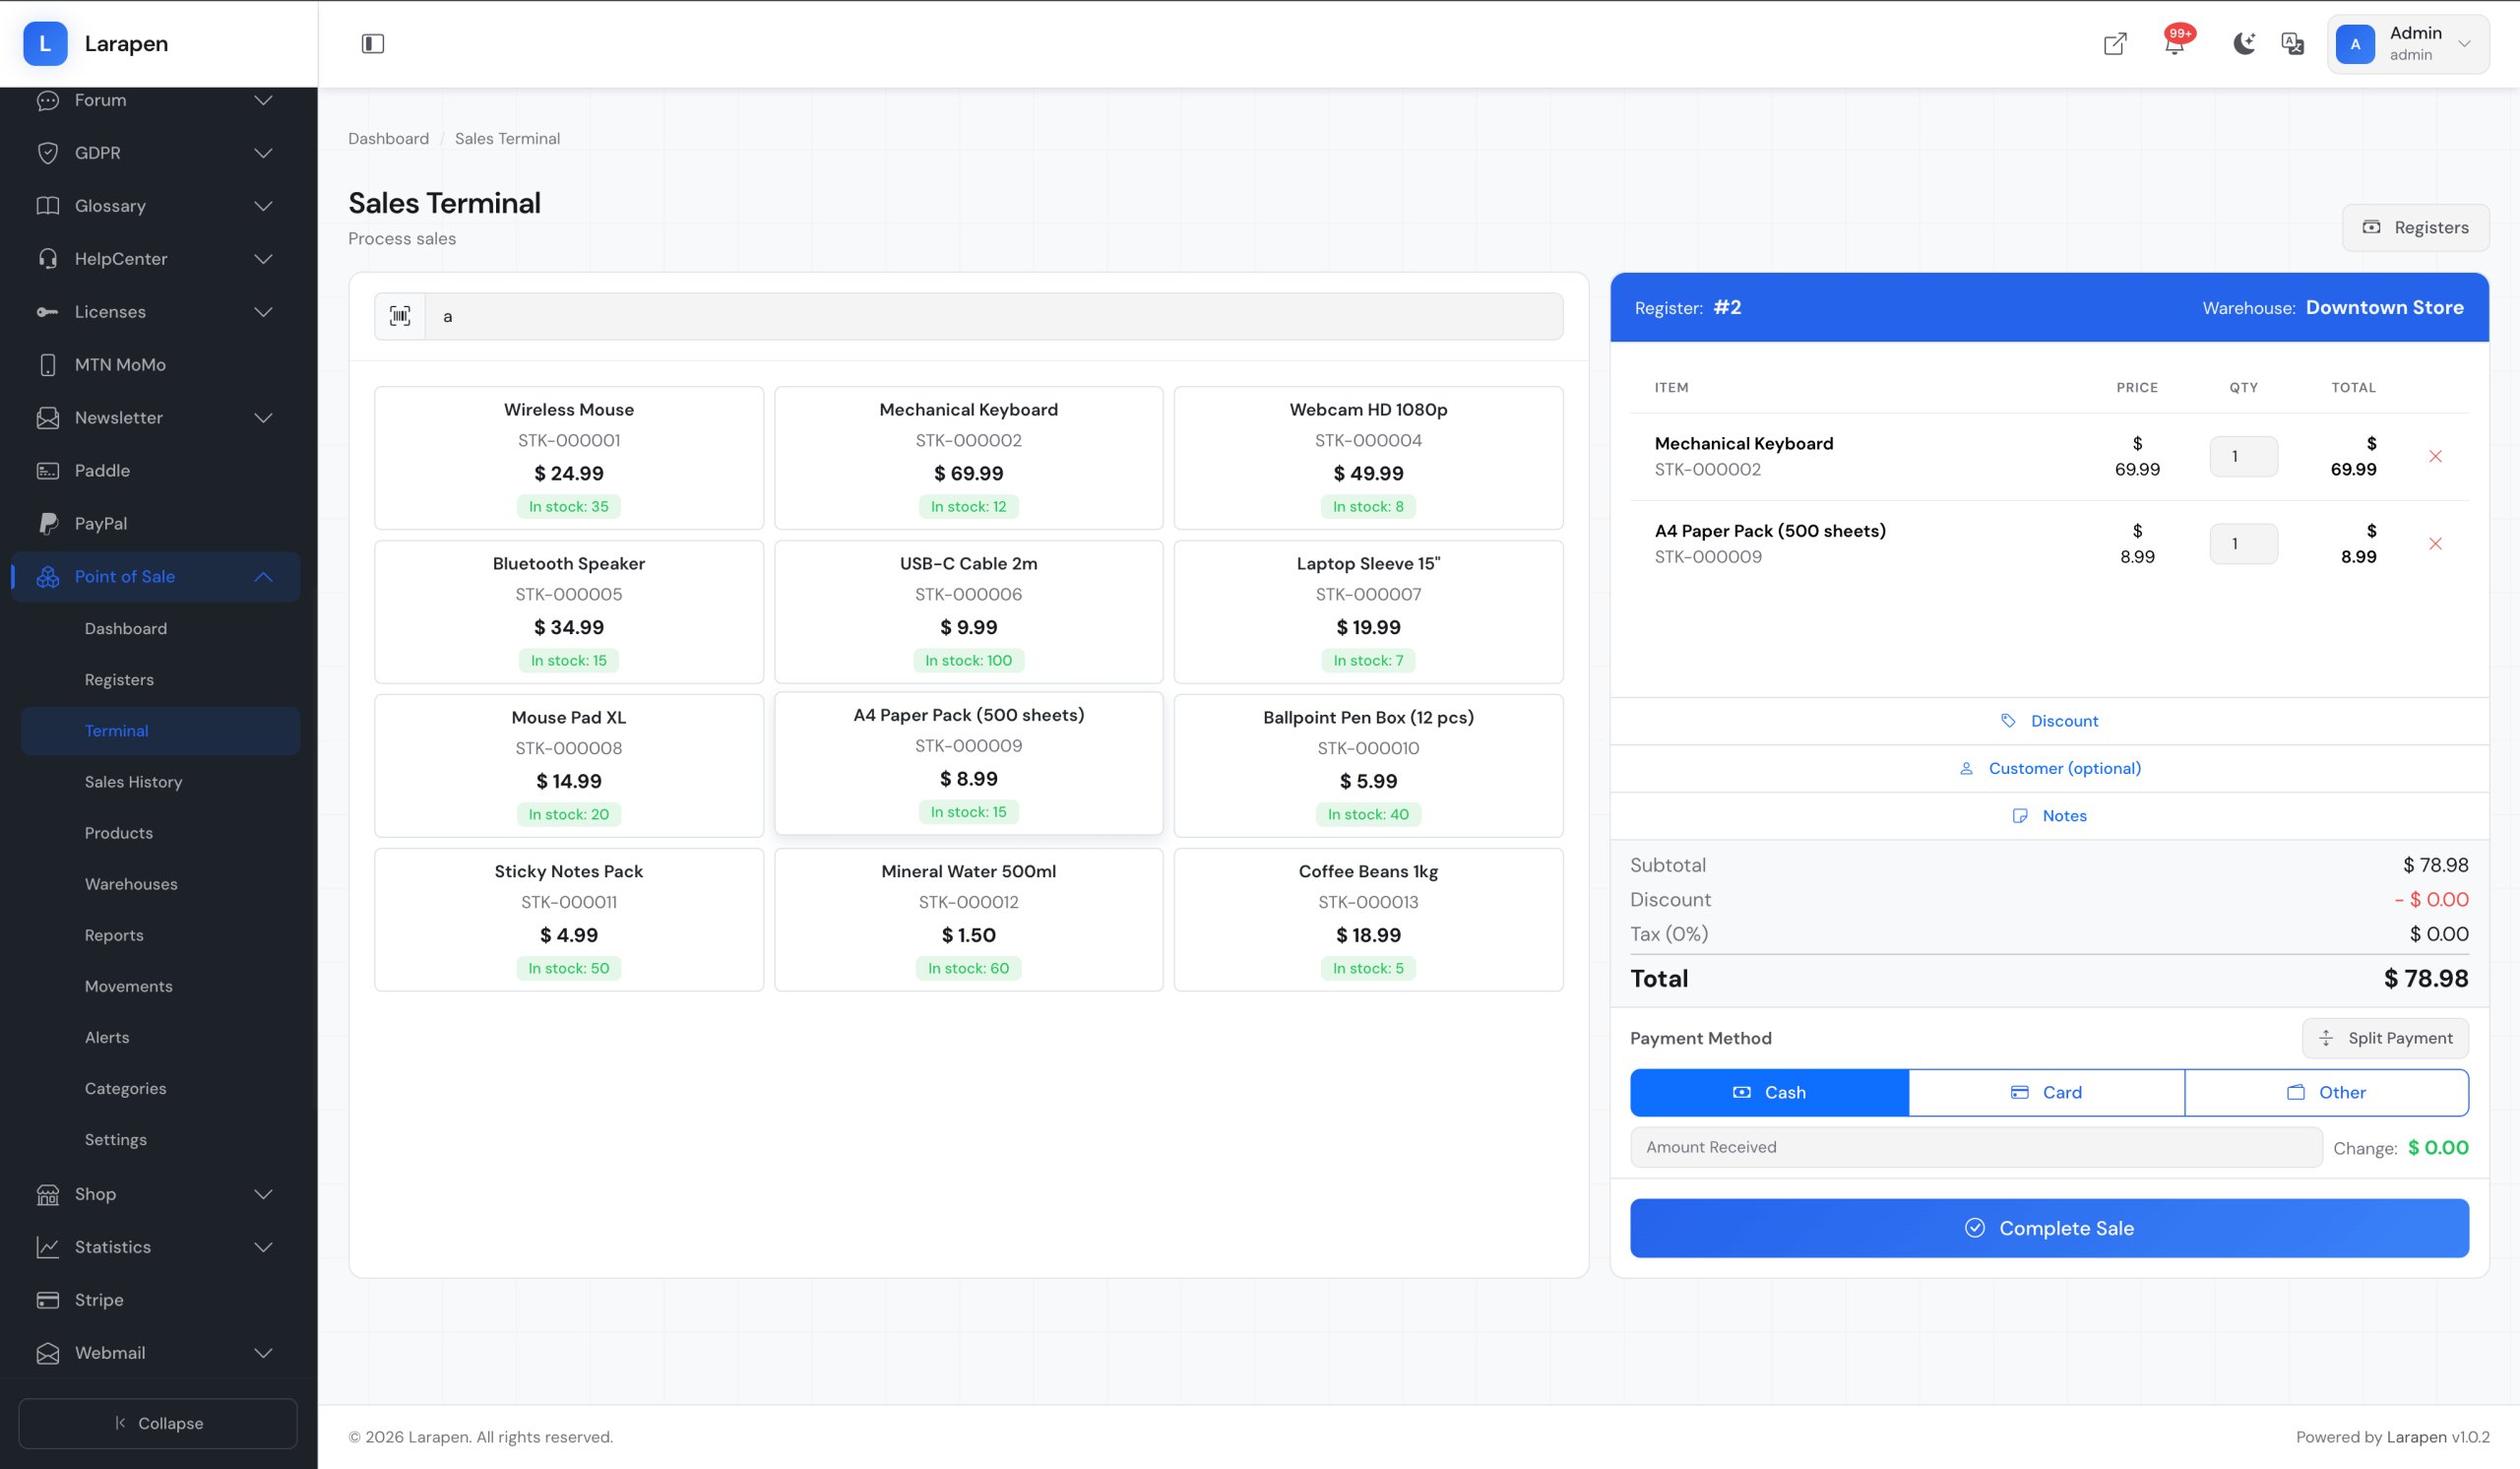Add Coffee Beans 1kg product card
The image size is (2520, 1469).
tap(1367, 918)
